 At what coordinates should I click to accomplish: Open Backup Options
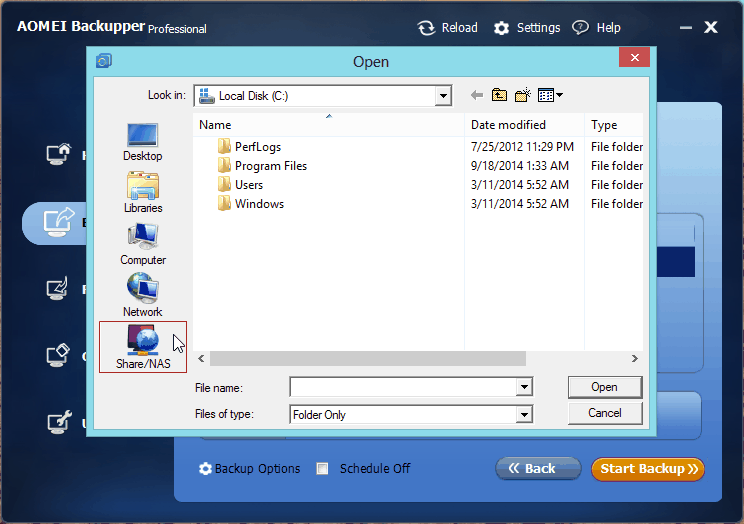tap(250, 468)
